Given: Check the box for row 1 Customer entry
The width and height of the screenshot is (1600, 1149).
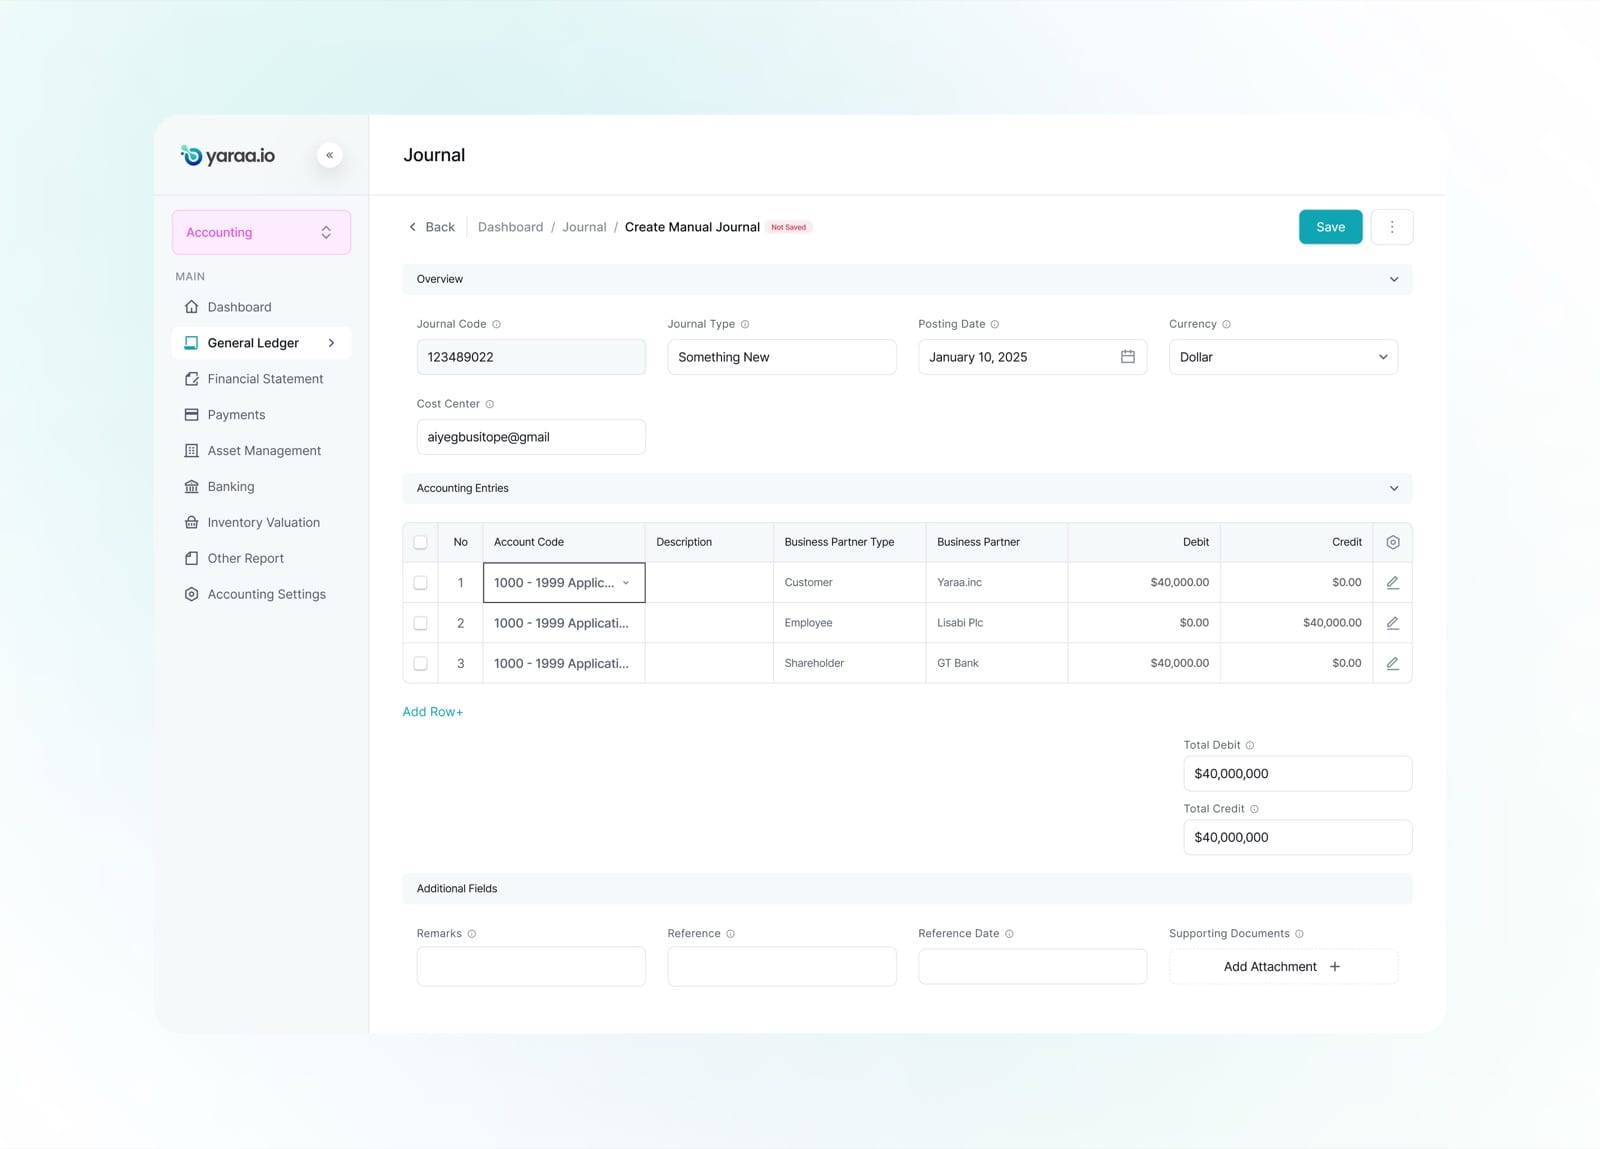Looking at the screenshot, I should (420, 582).
